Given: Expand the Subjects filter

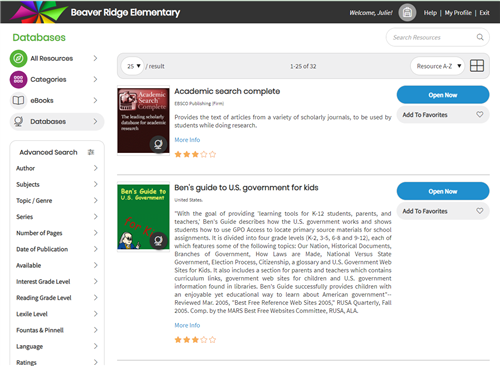Looking at the screenshot, I should pyautogui.click(x=57, y=184).
